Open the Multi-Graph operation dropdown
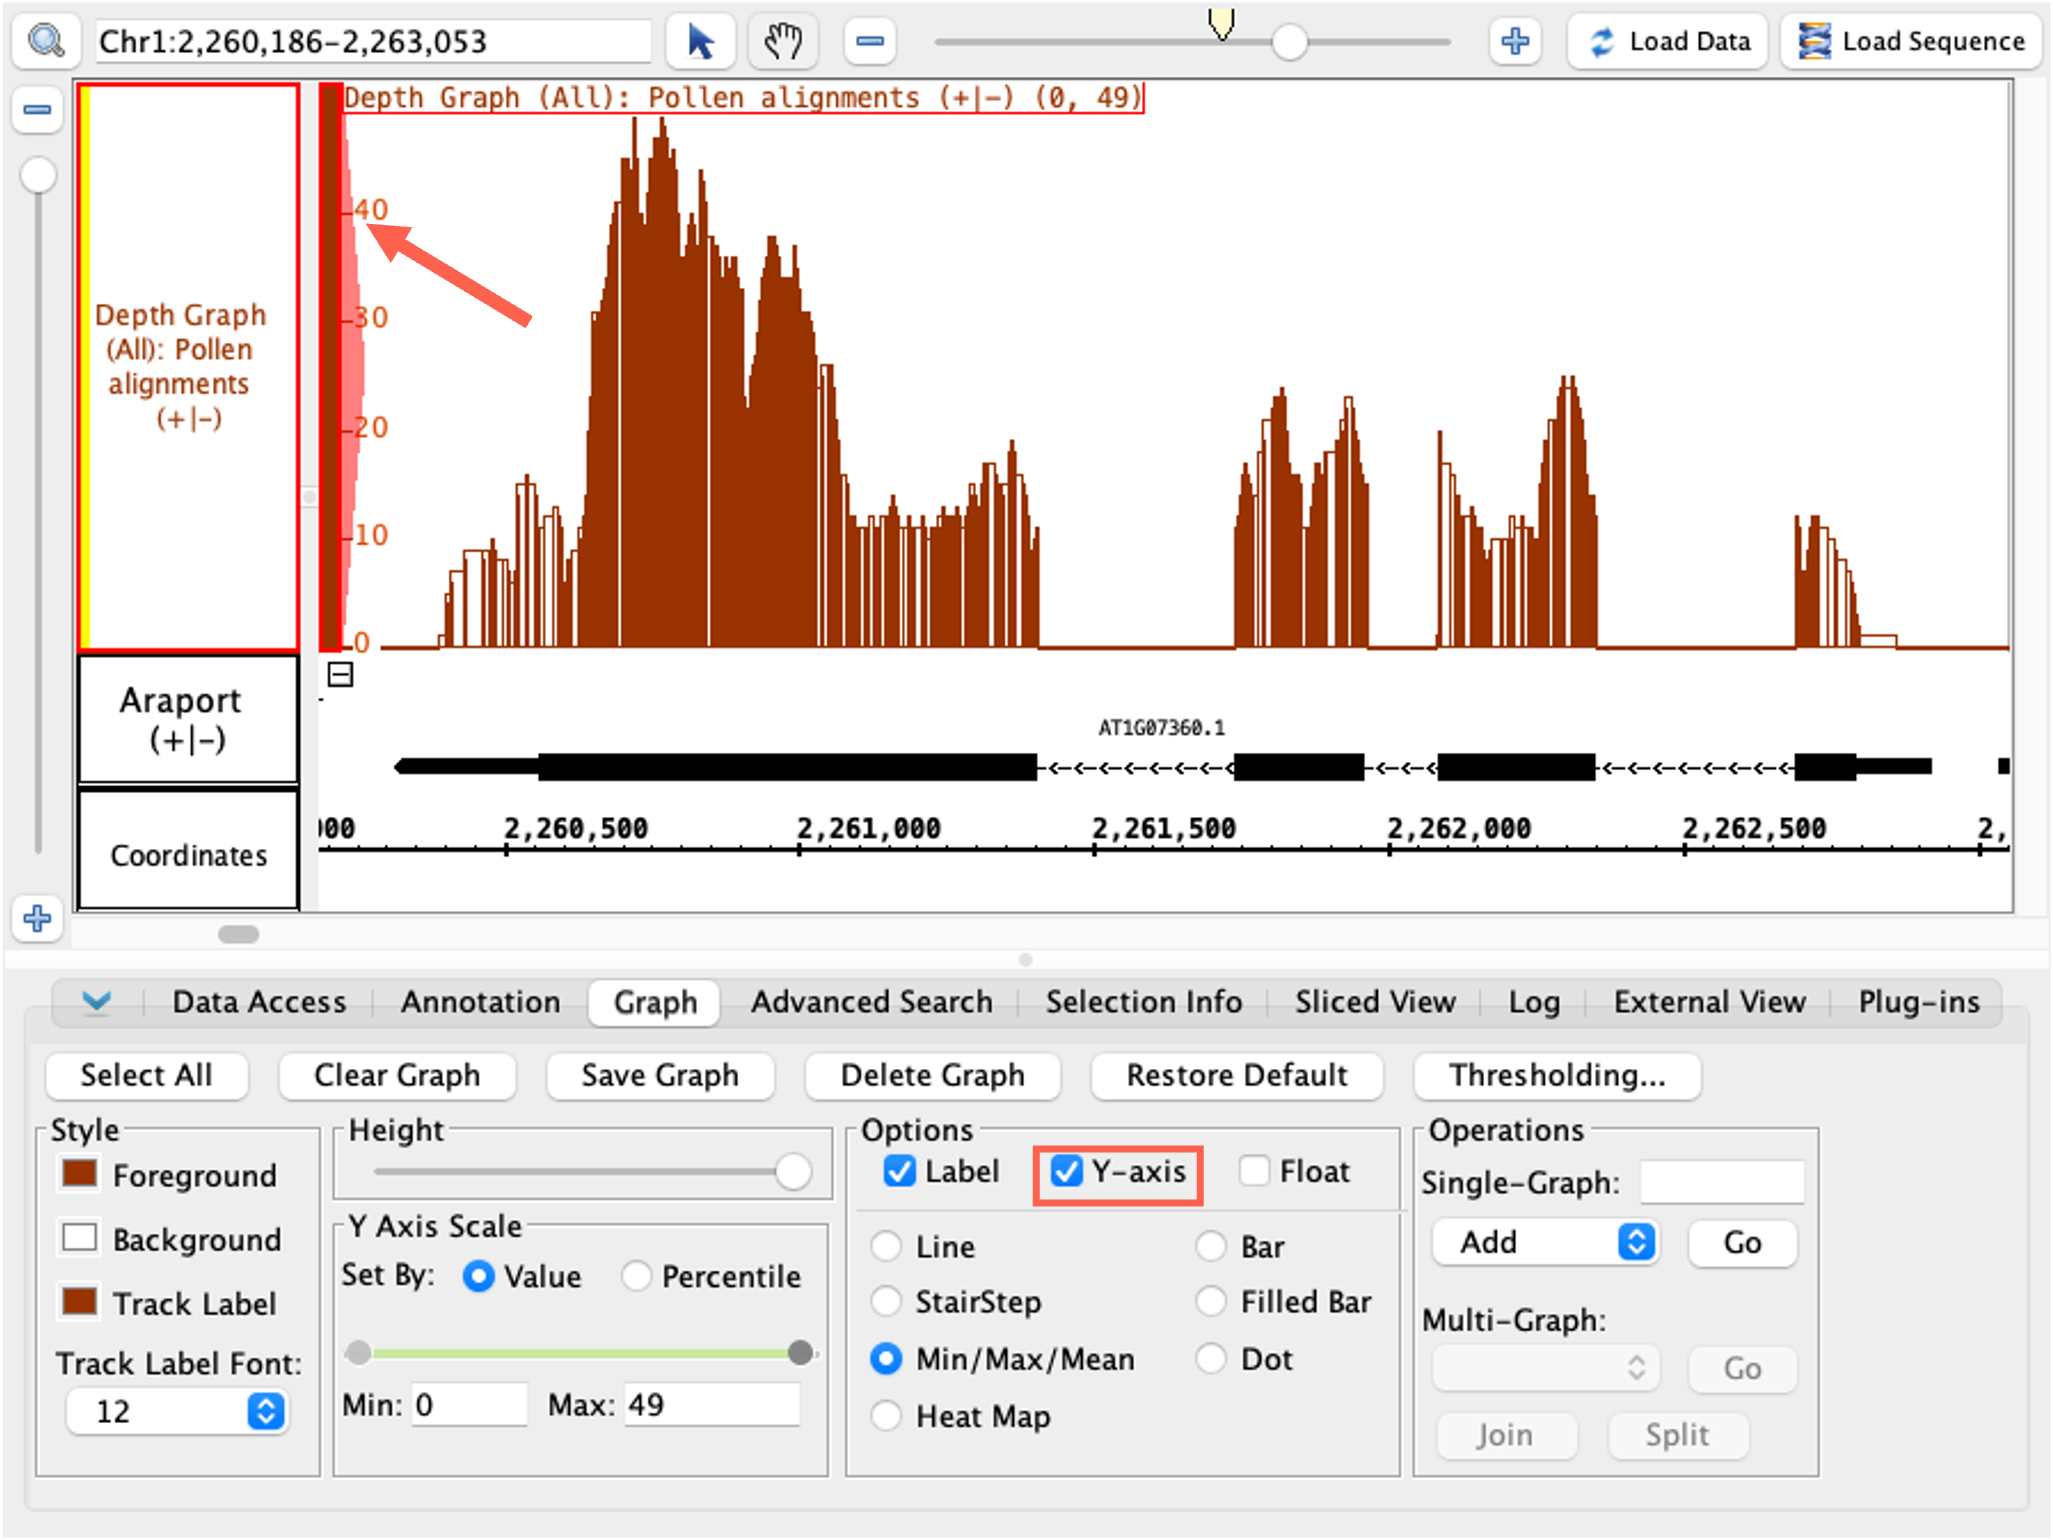Image resolution: width=2053 pixels, height=1540 pixels. [1546, 1368]
